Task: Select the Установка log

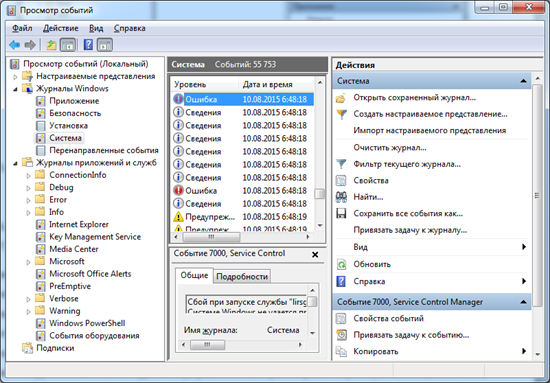Action: pos(68,126)
